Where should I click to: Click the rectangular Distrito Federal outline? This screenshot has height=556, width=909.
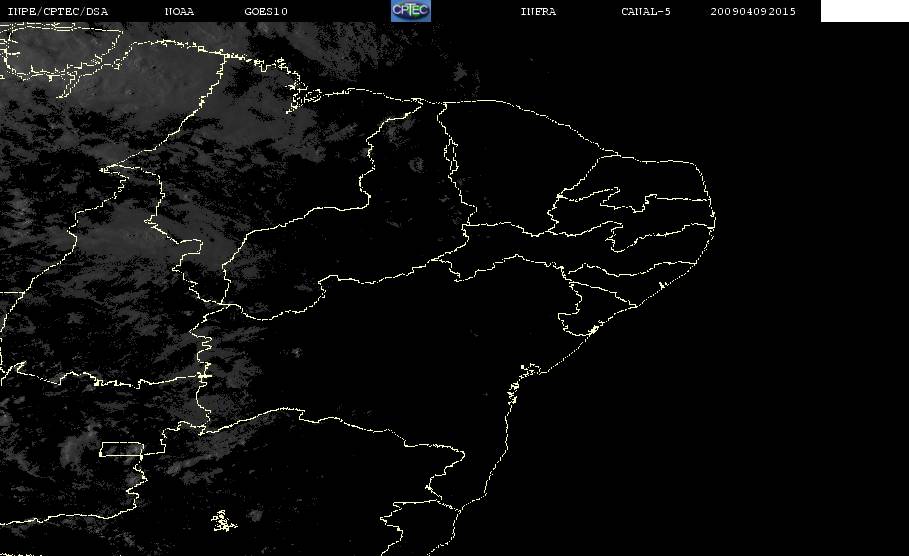[x=121, y=449]
